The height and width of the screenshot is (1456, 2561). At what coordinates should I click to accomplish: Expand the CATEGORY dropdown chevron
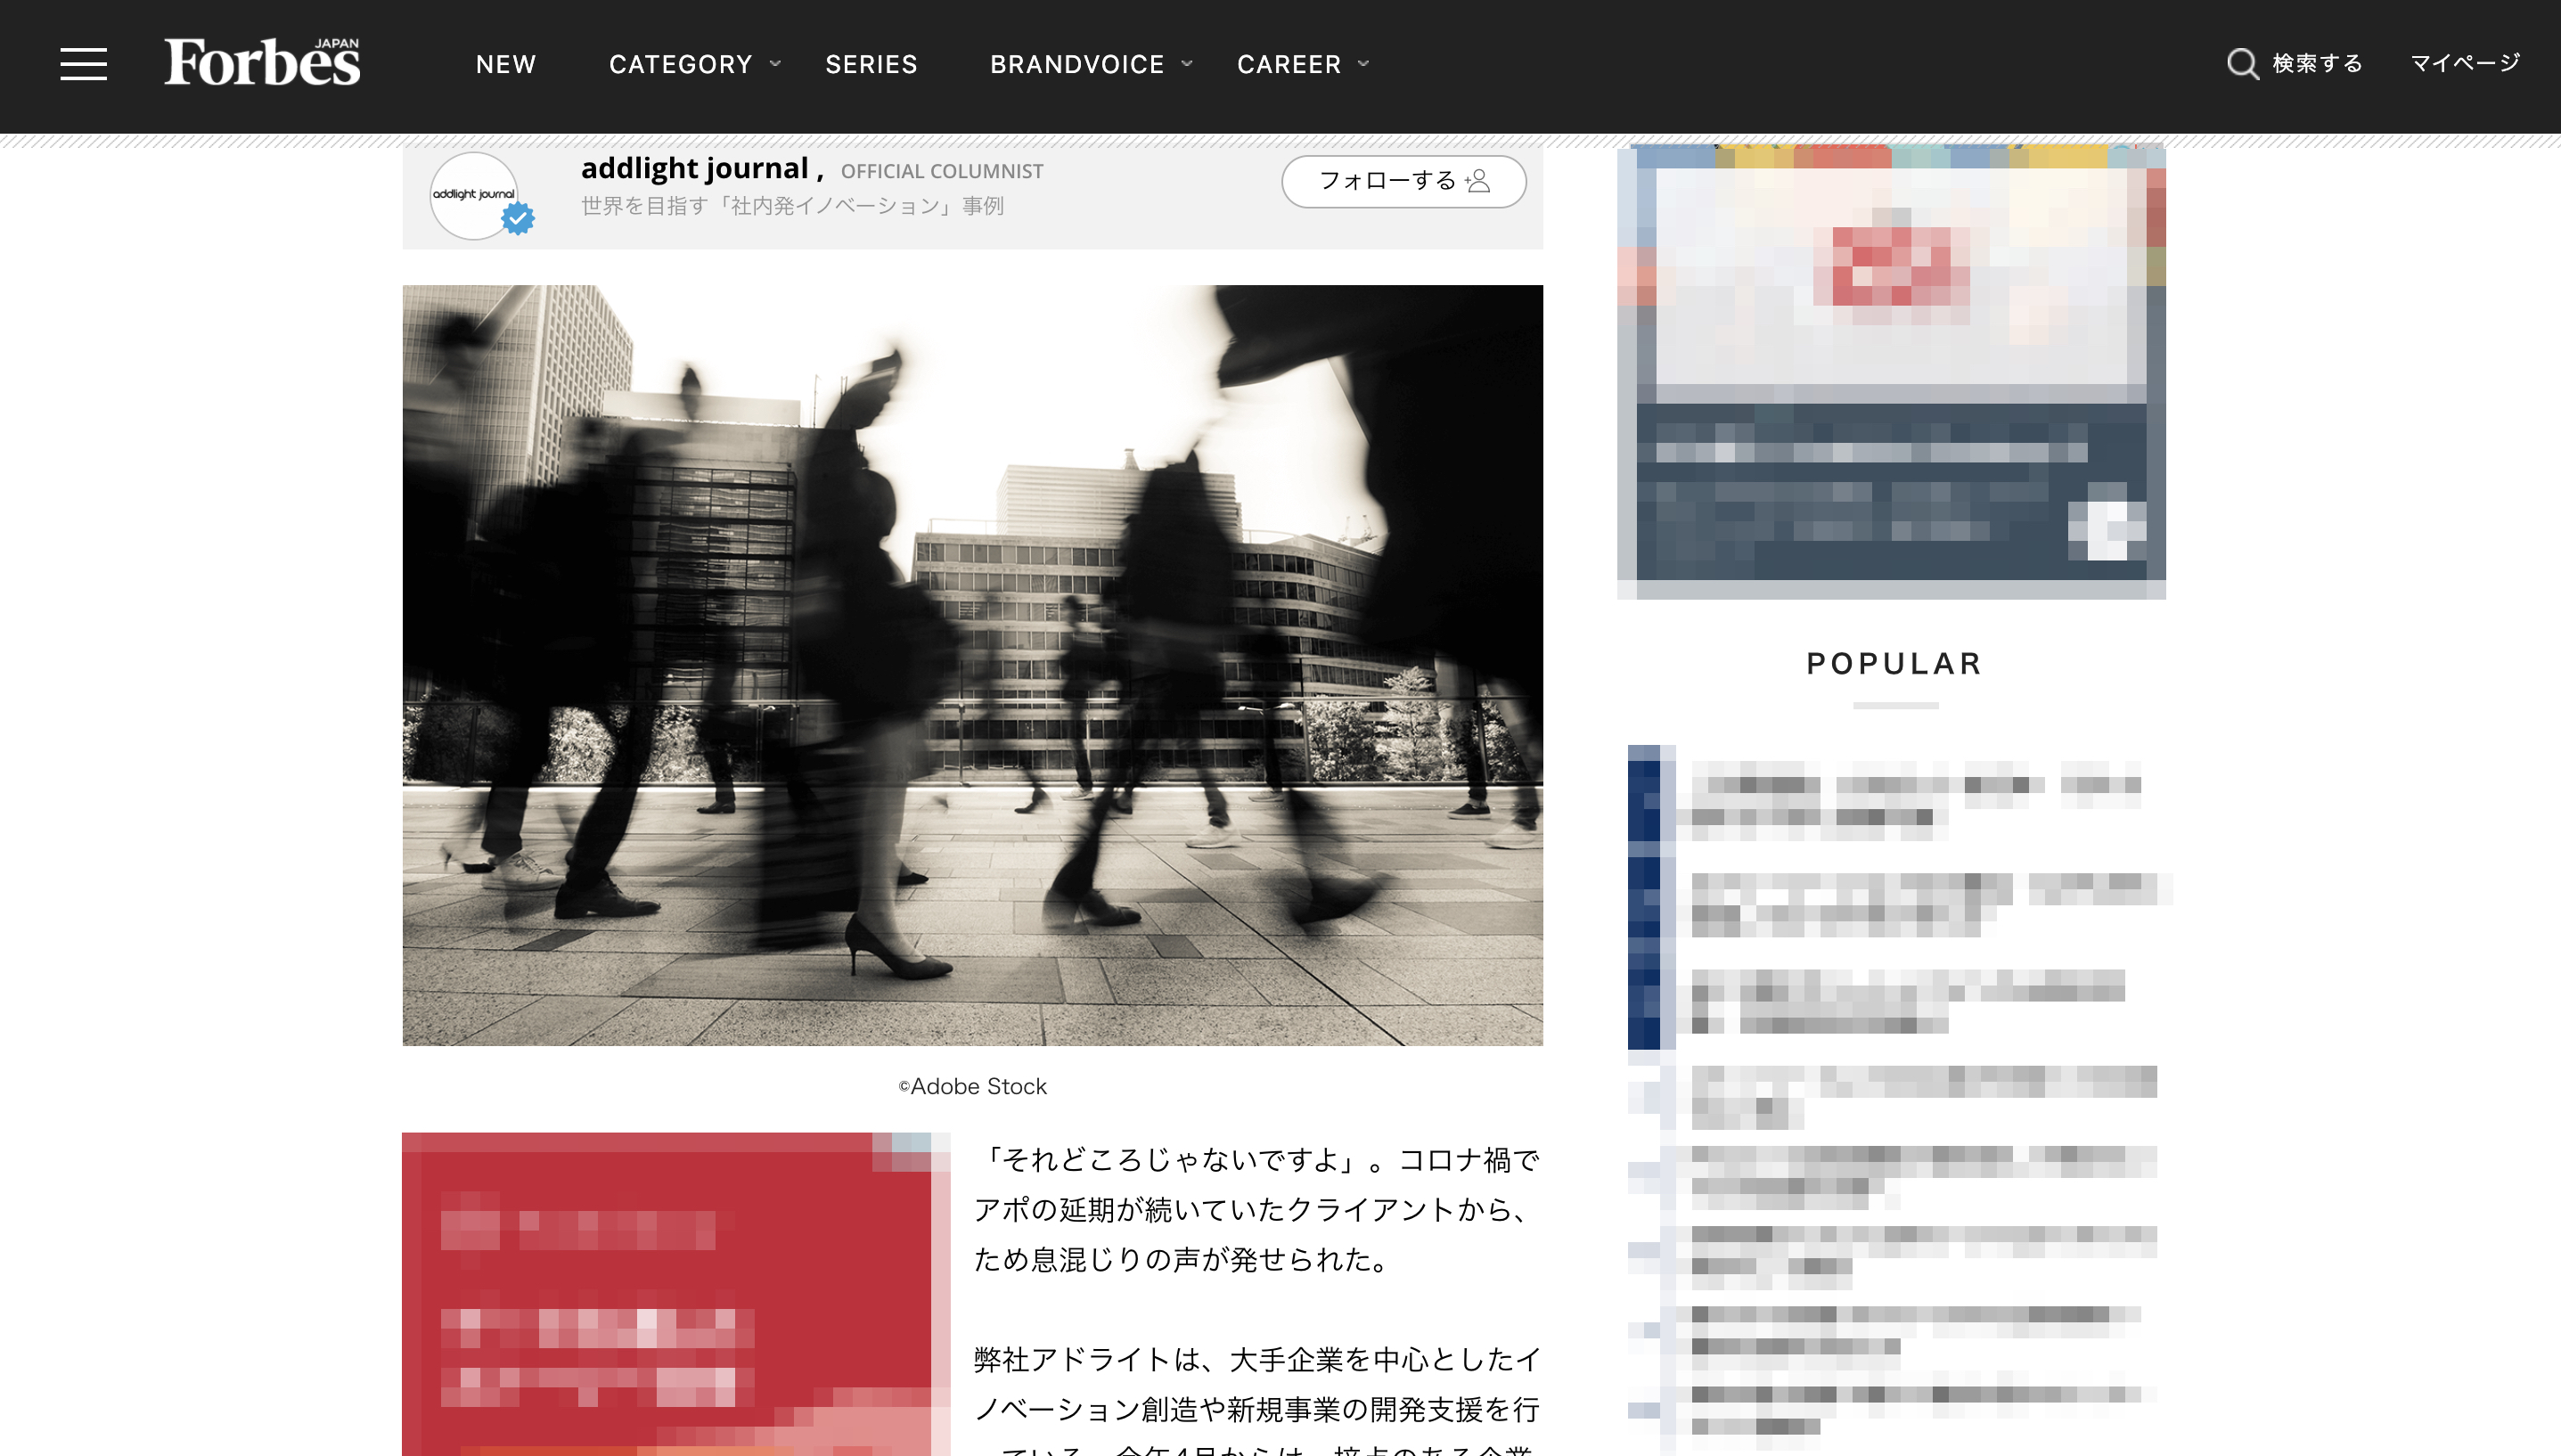[775, 64]
